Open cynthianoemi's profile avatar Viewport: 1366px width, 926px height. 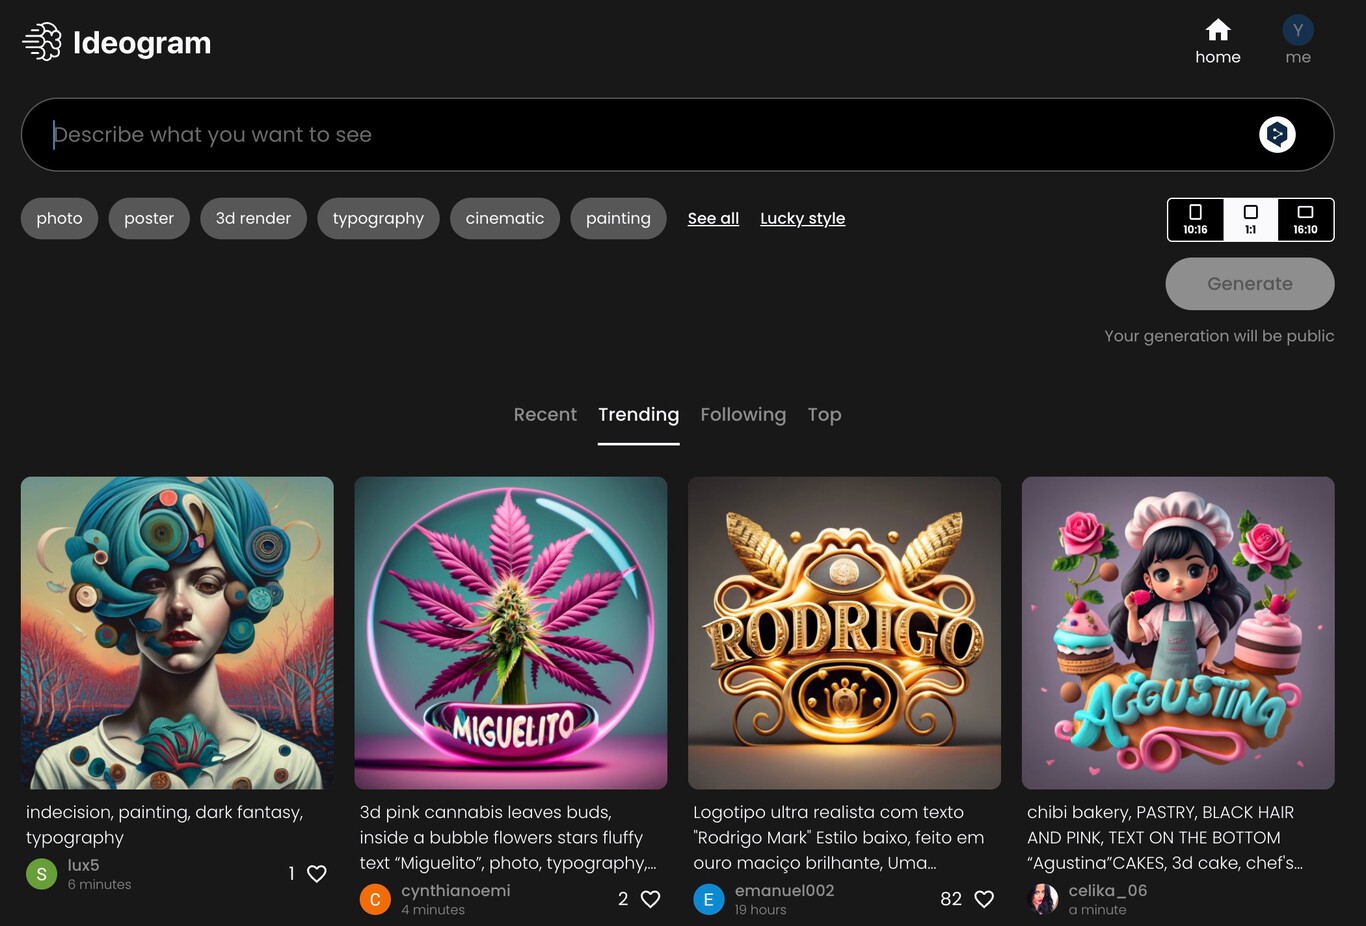[x=375, y=899]
